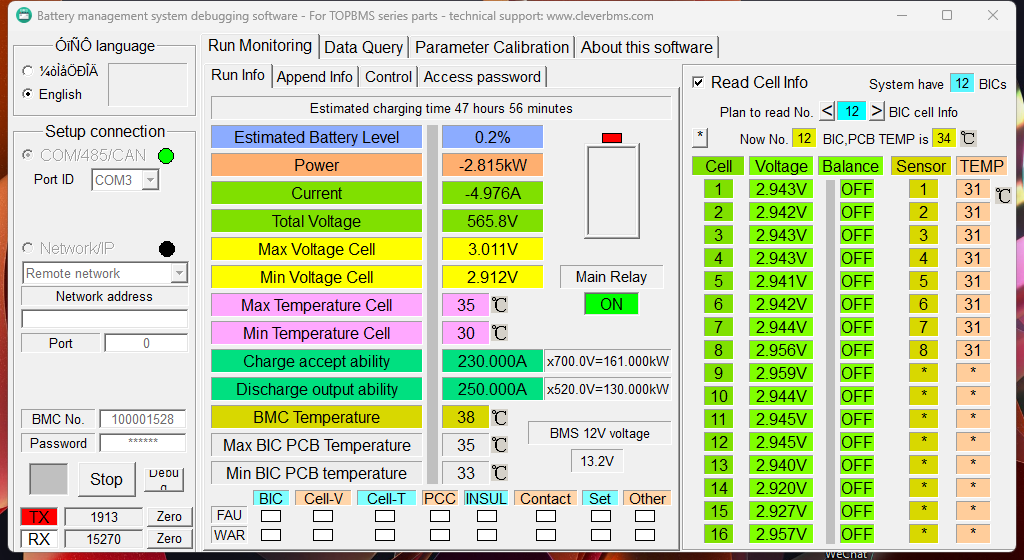This screenshot has width=1024, height=560.
Task: Switch to the Append Info sub-tab
Action: click(x=314, y=77)
